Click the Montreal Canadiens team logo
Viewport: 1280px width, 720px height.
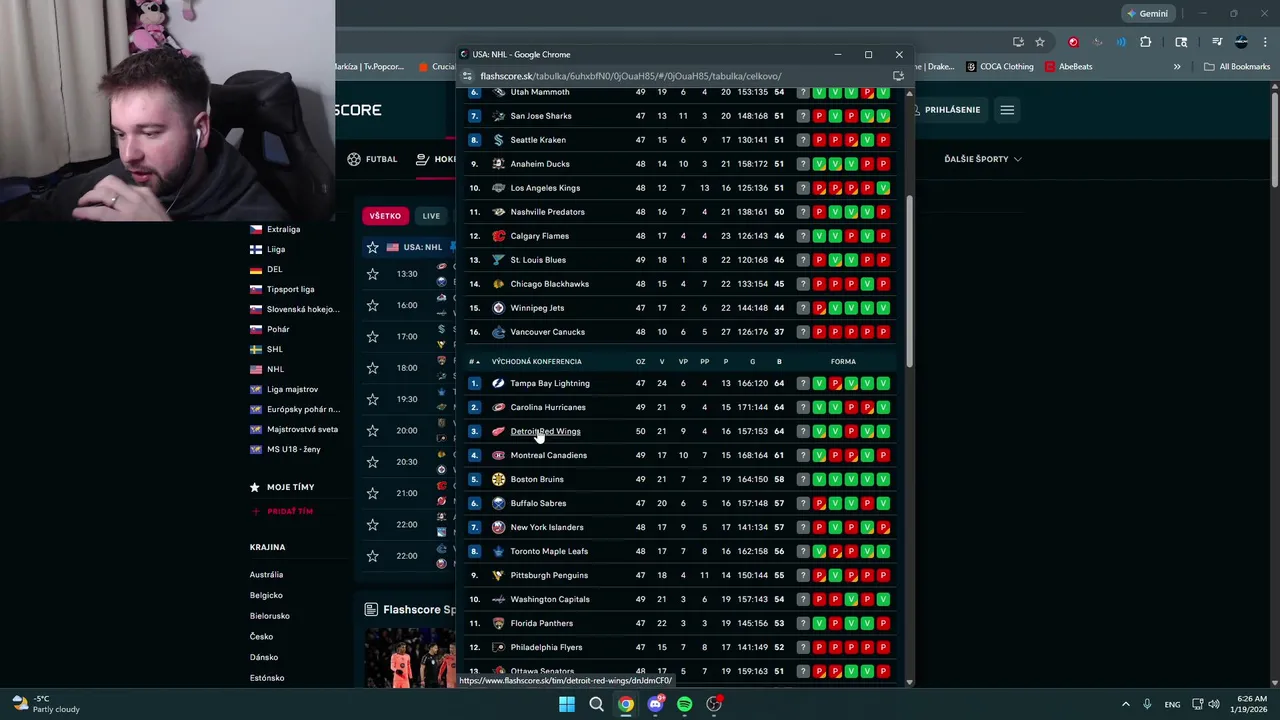pyautogui.click(x=499, y=455)
